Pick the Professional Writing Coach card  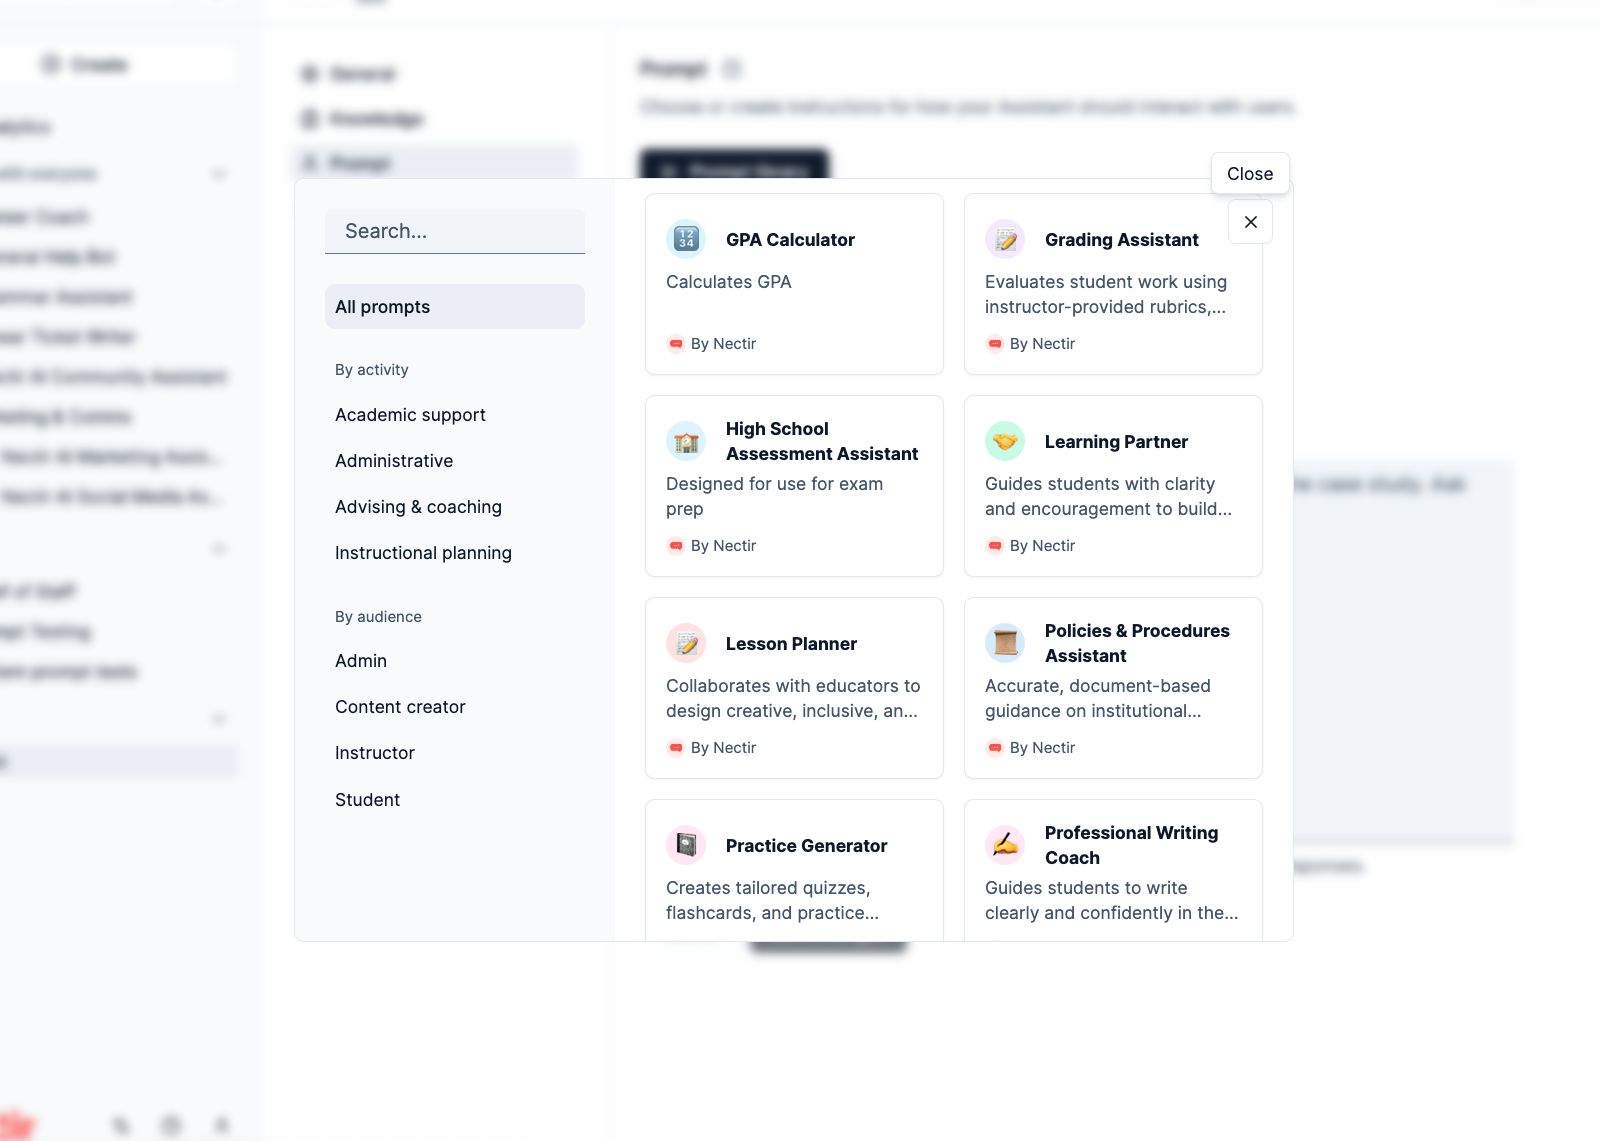(x=1113, y=870)
